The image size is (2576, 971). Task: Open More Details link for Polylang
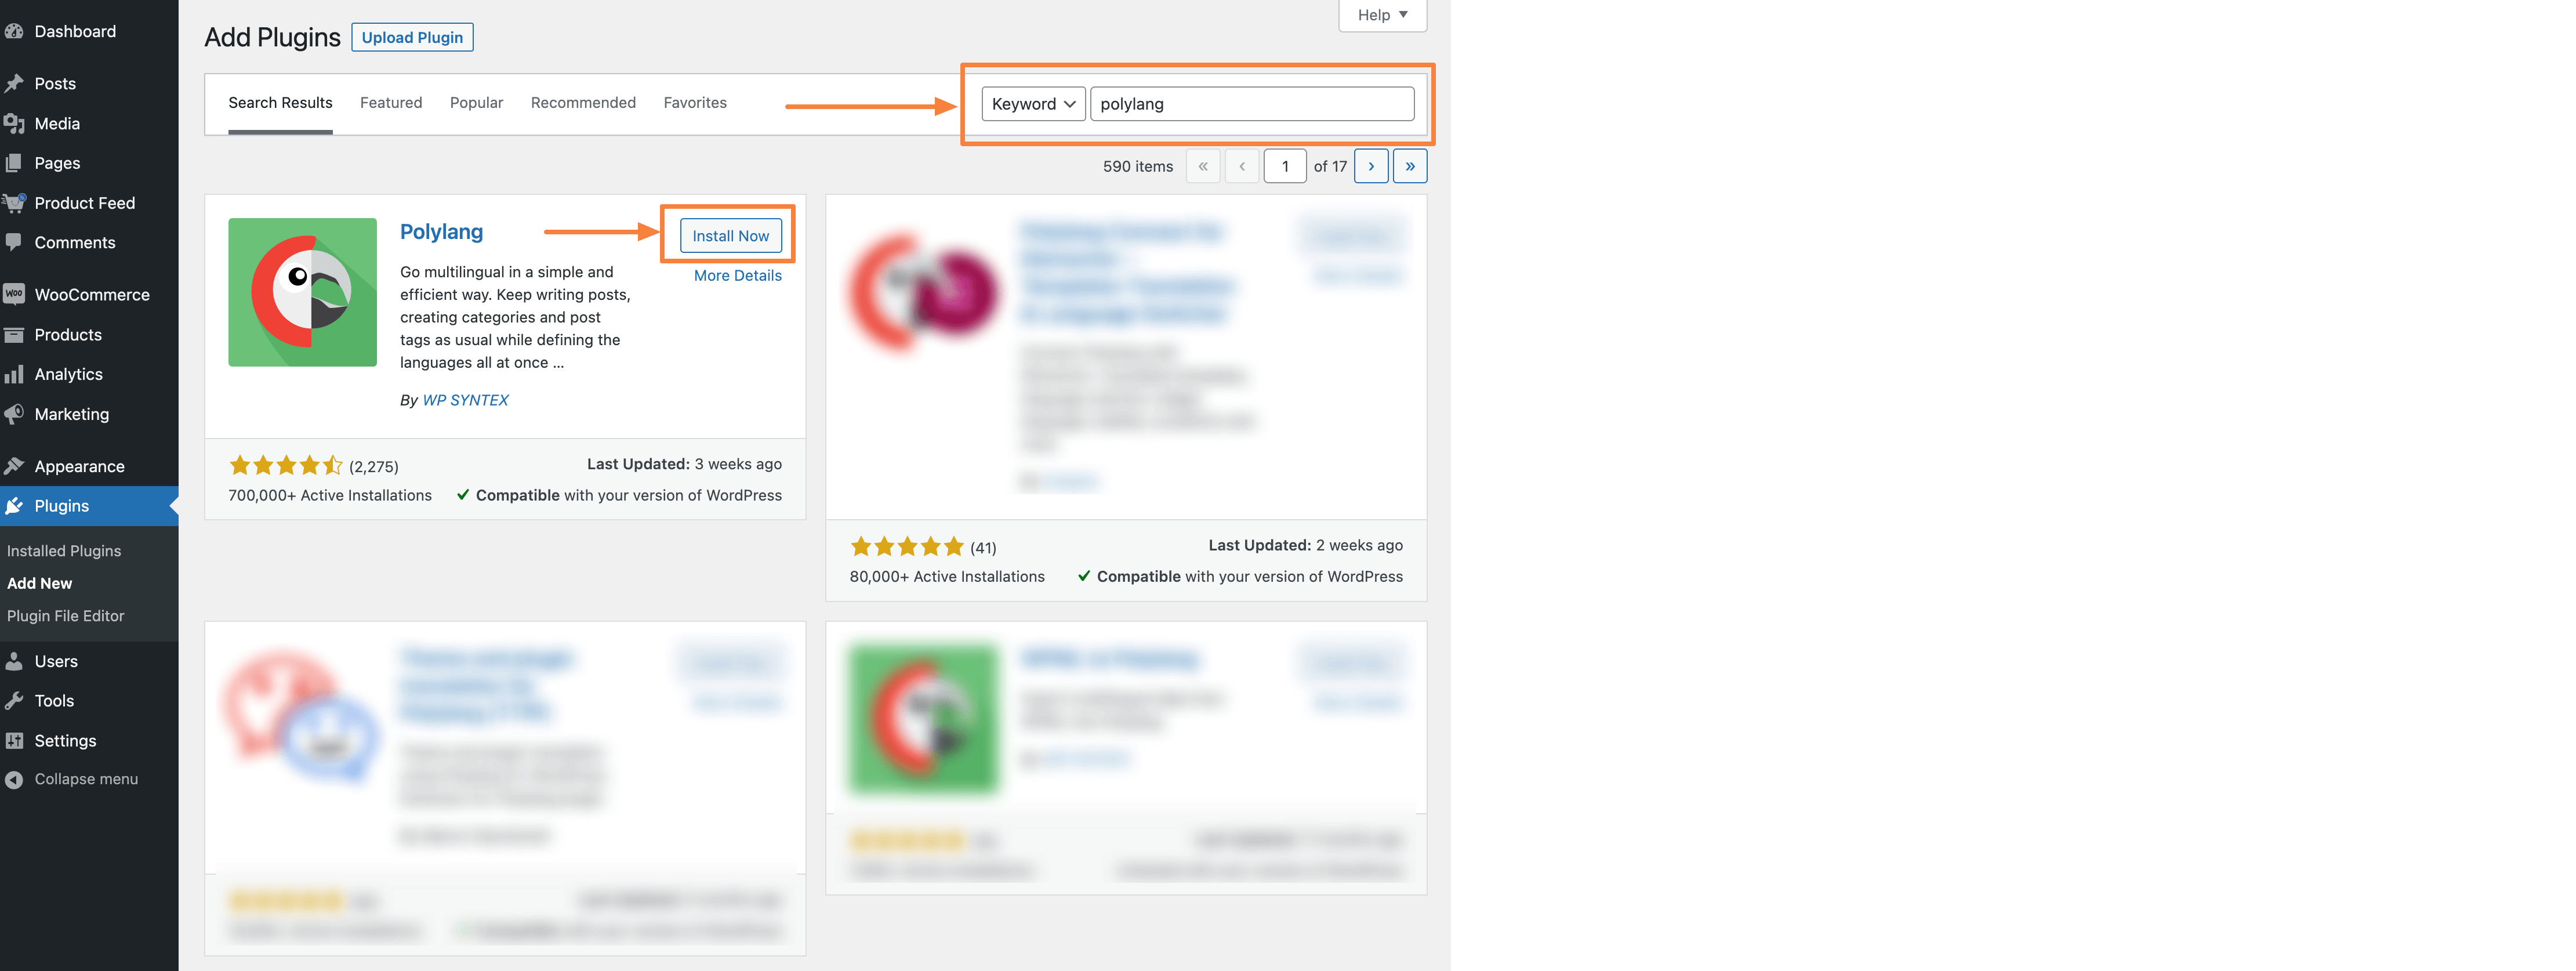(x=738, y=275)
